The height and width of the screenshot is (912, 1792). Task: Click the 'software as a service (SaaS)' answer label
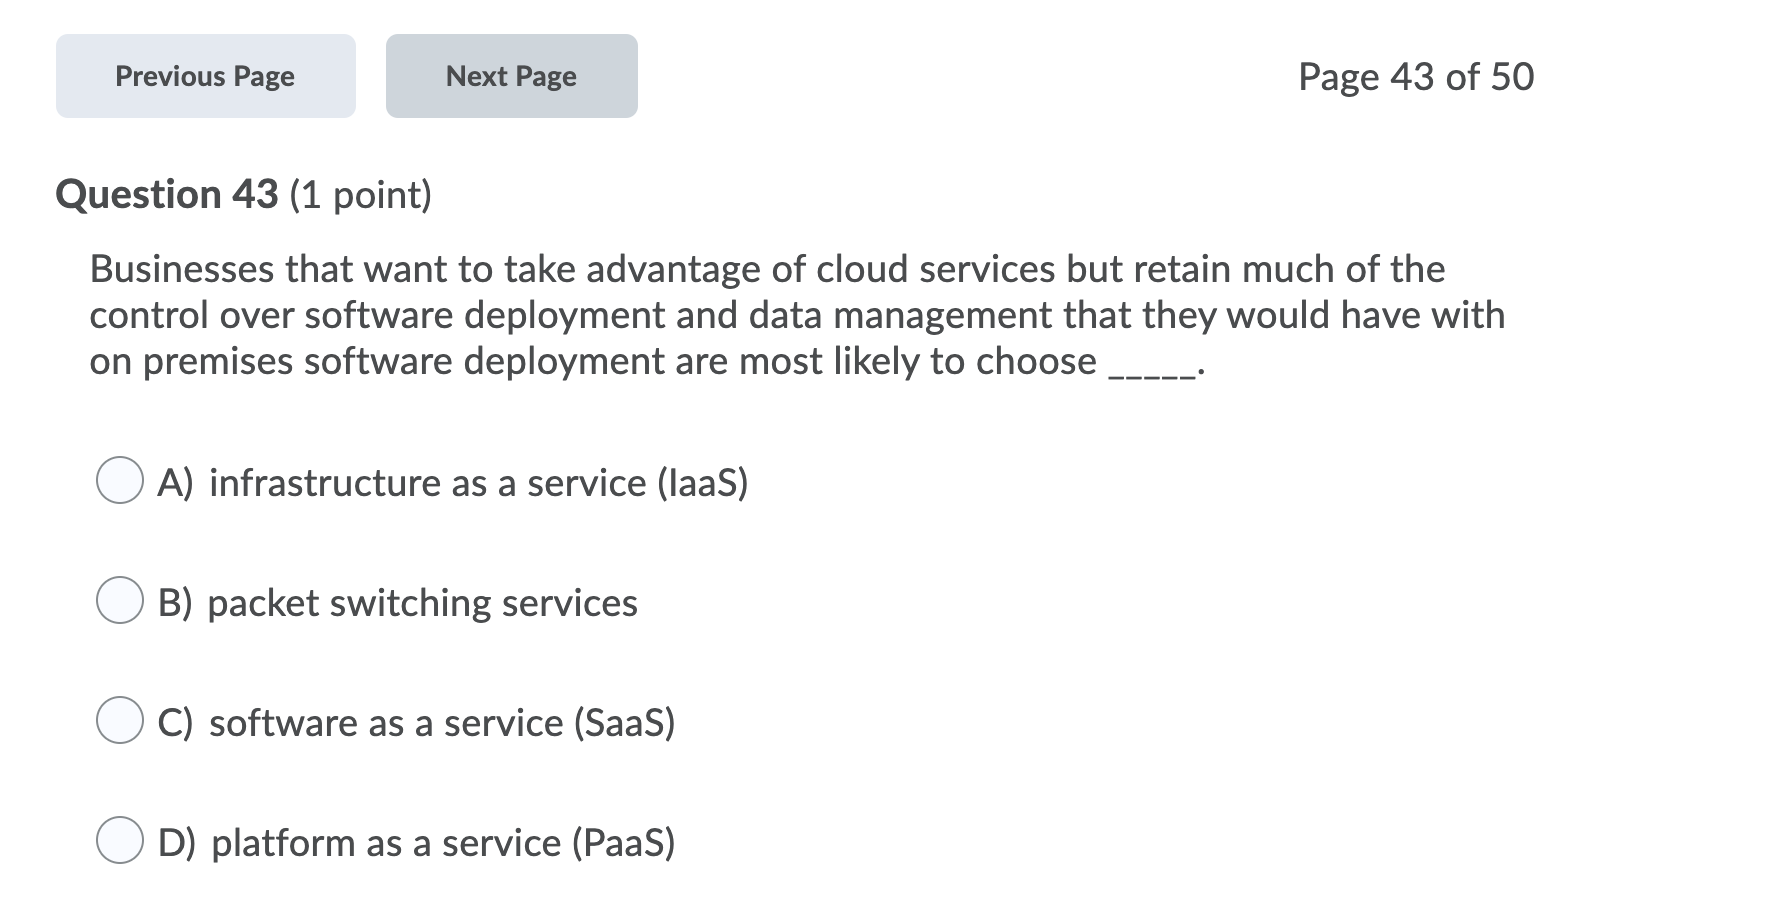point(442,723)
